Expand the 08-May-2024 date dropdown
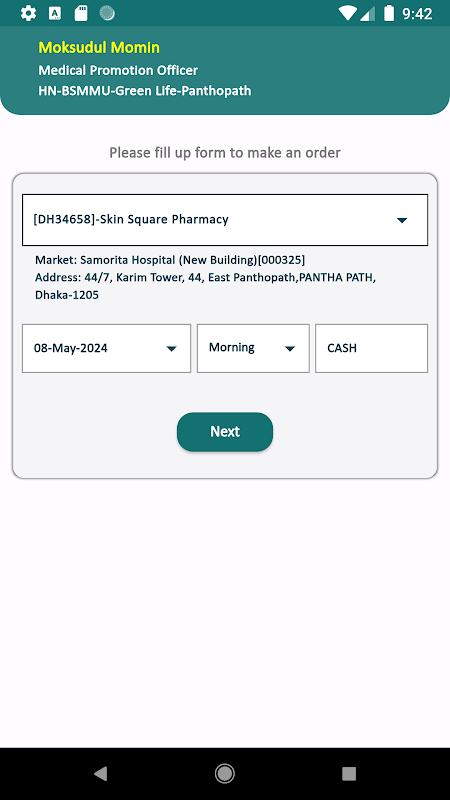 107,348
